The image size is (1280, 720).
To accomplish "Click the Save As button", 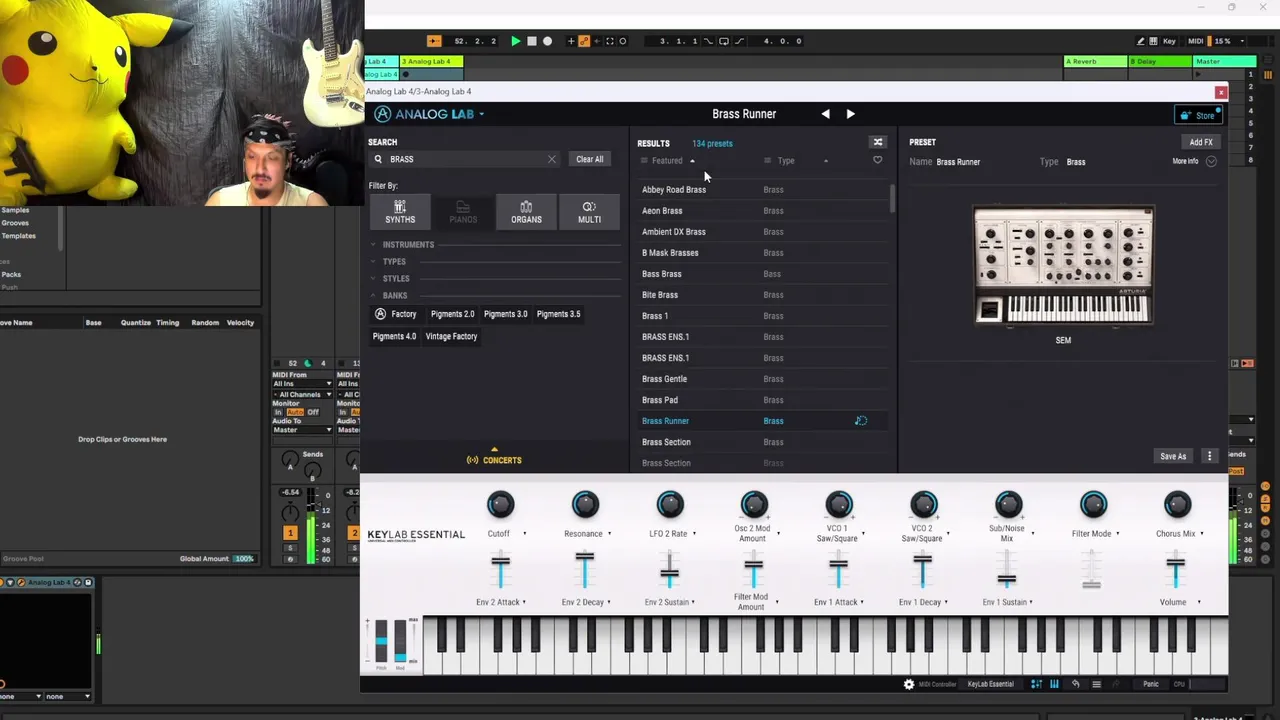I will (x=1172, y=457).
